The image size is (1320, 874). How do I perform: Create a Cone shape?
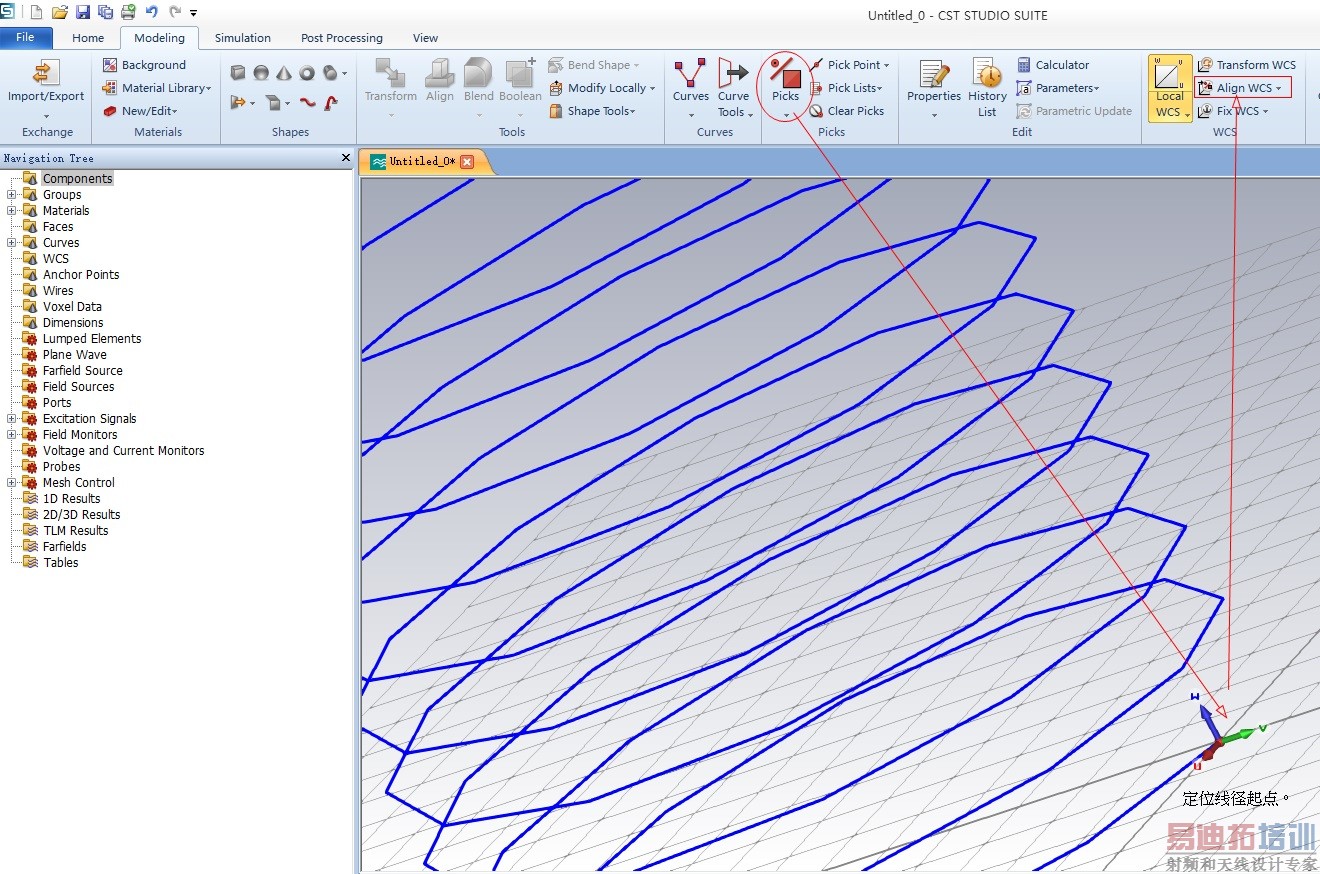284,72
